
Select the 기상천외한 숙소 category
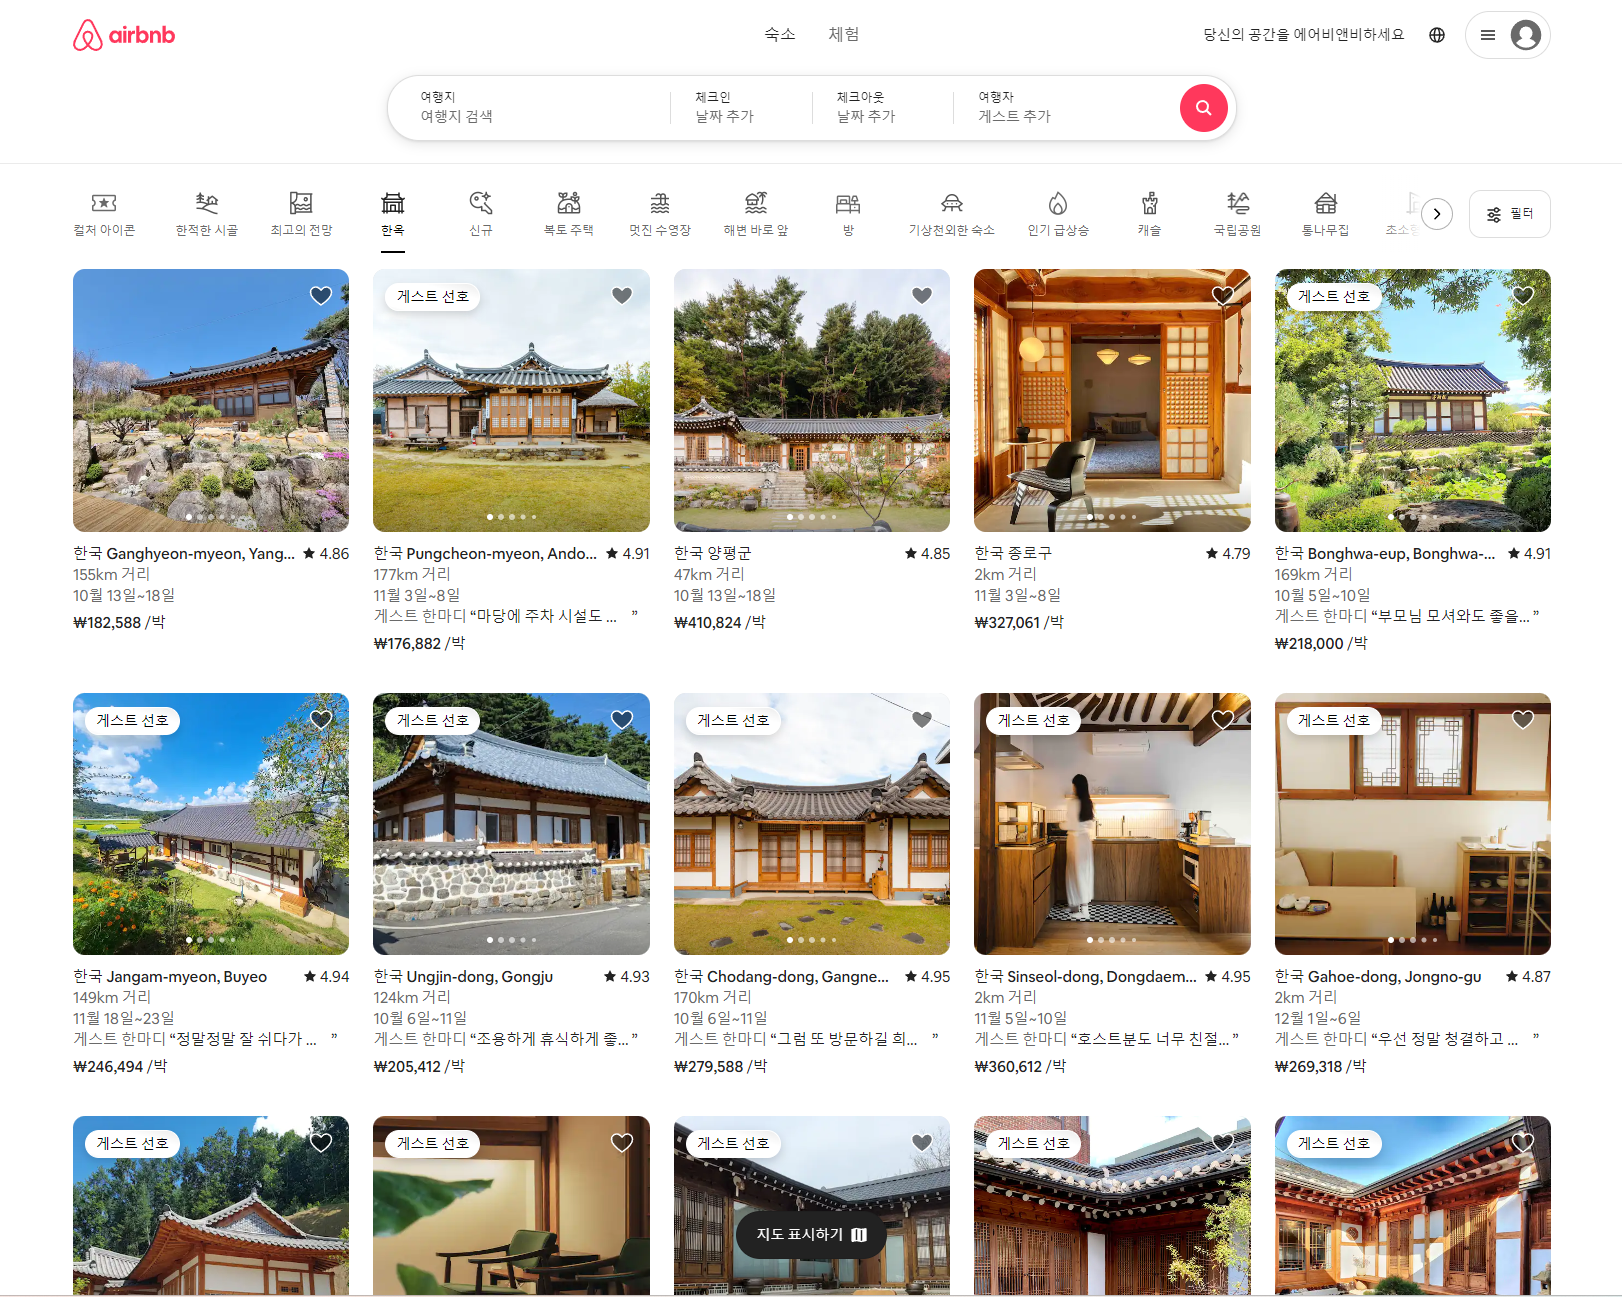[952, 214]
